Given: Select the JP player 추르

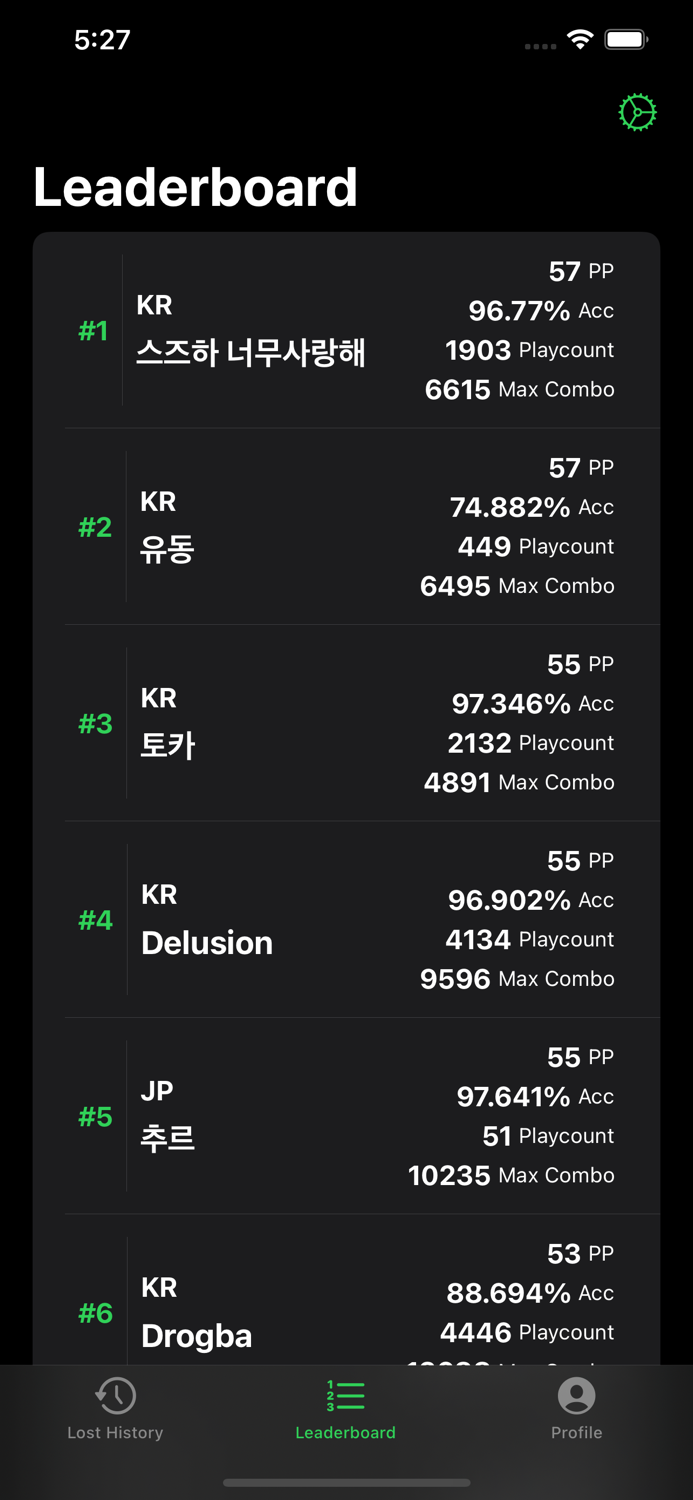Looking at the screenshot, I should pos(168,1138).
